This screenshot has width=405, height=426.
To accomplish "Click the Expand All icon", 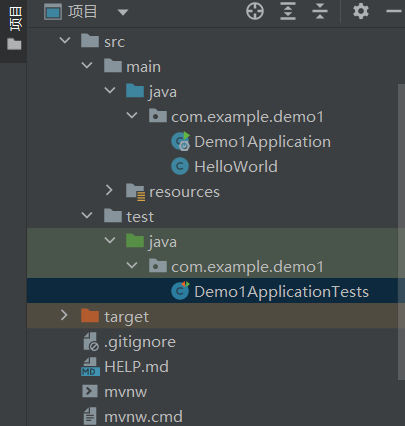I will tap(288, 11).
